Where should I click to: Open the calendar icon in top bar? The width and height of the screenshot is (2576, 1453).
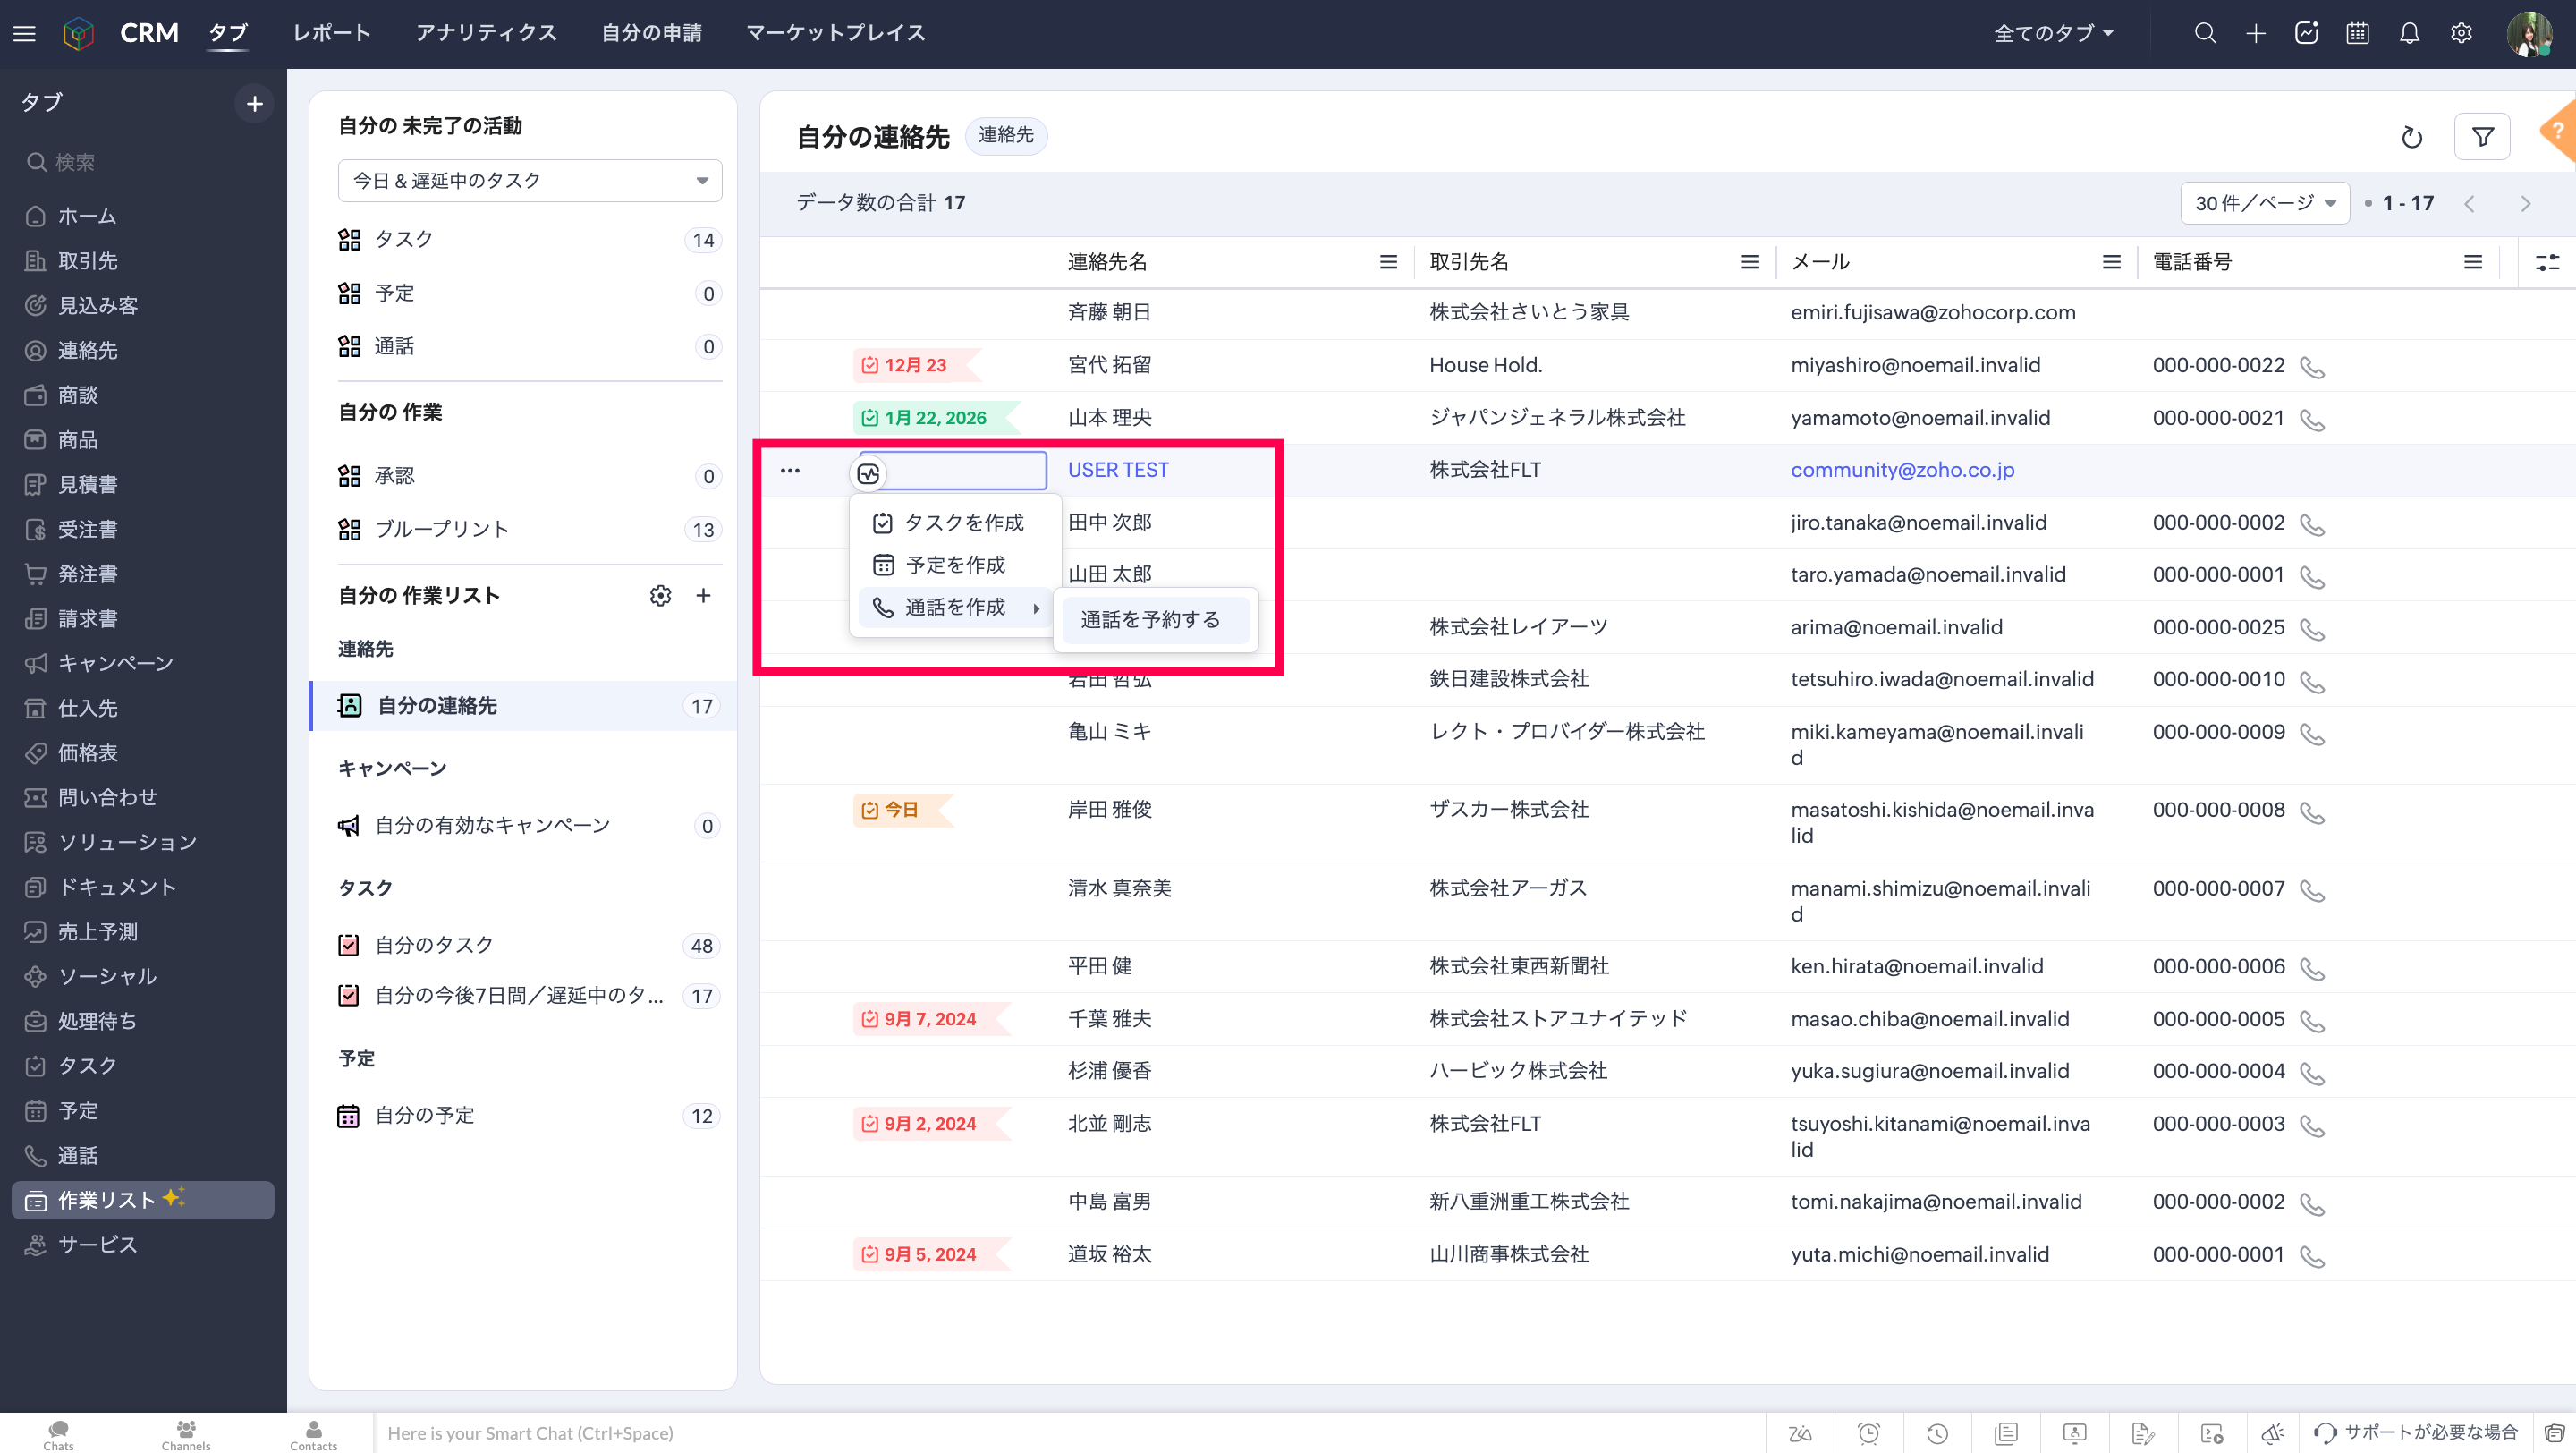2357,33
